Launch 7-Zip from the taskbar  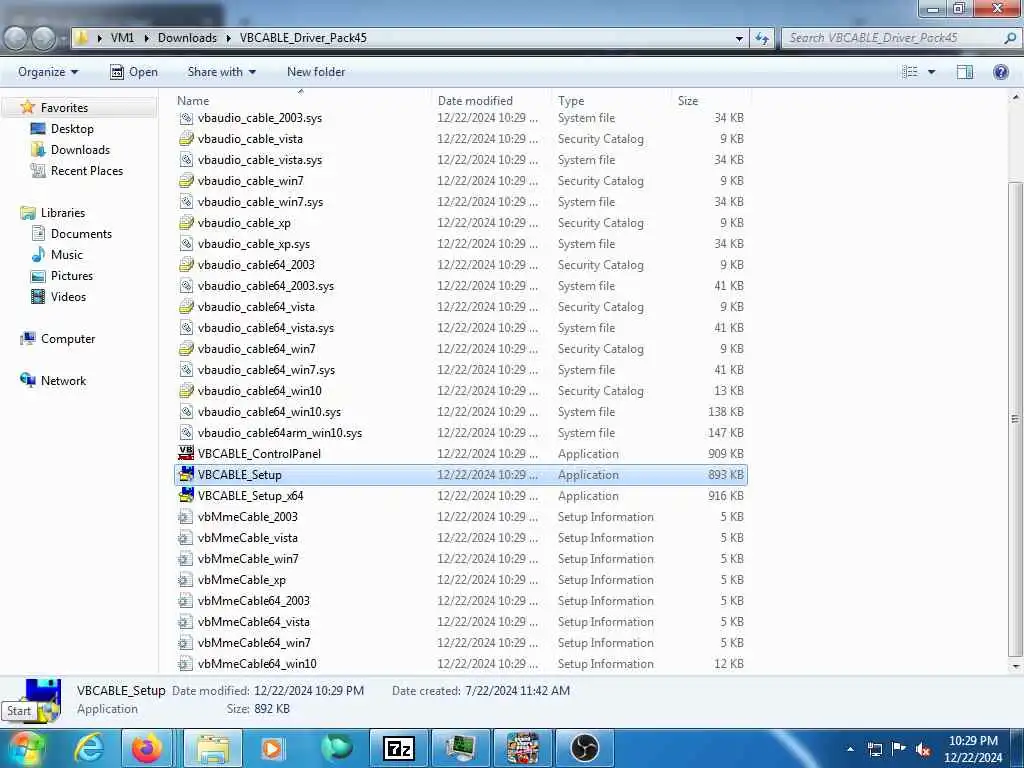pos(398,748)
